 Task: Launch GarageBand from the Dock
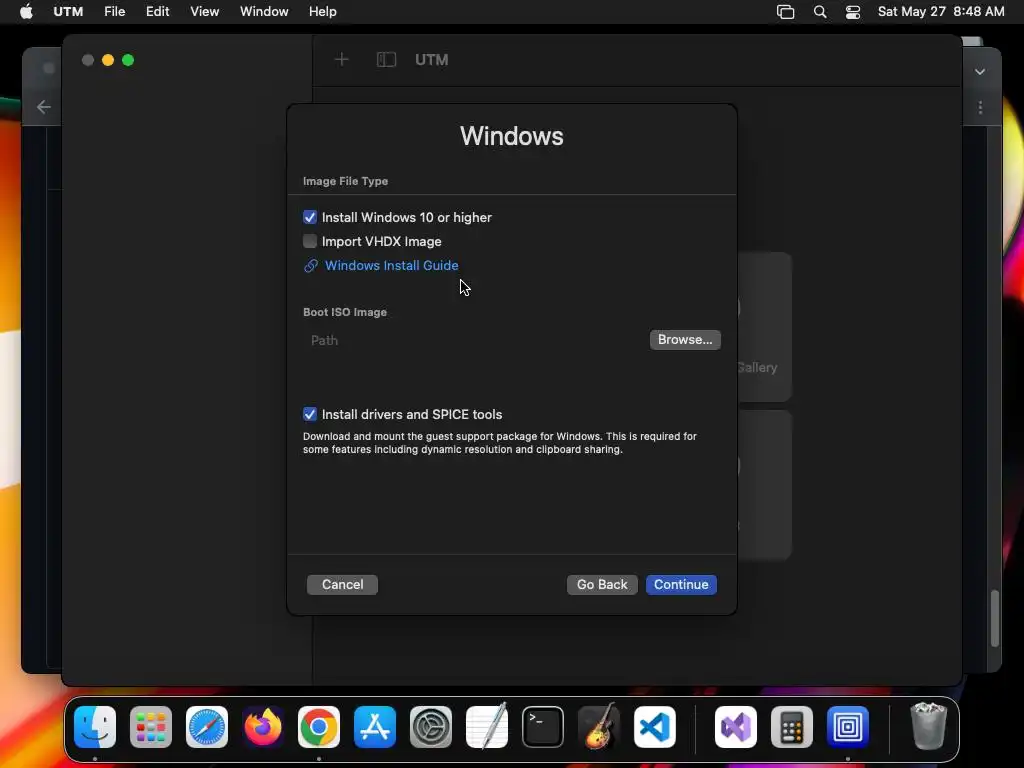click(599, 727)
